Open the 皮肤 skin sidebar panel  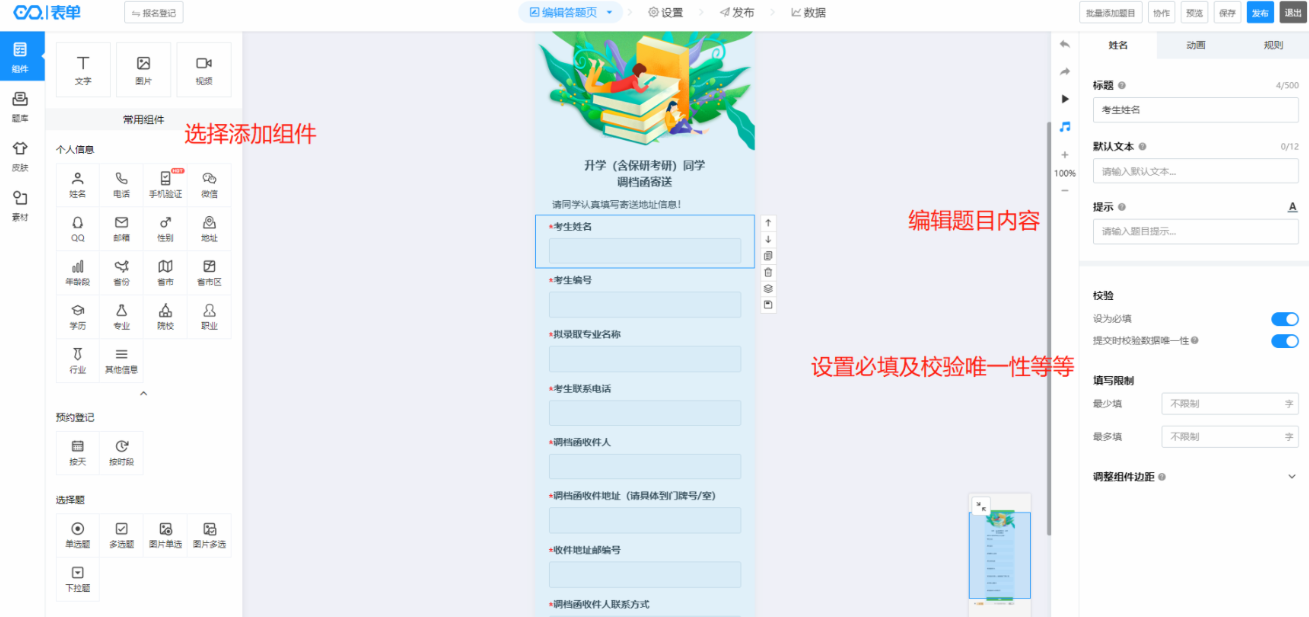[x=20, y=155]
